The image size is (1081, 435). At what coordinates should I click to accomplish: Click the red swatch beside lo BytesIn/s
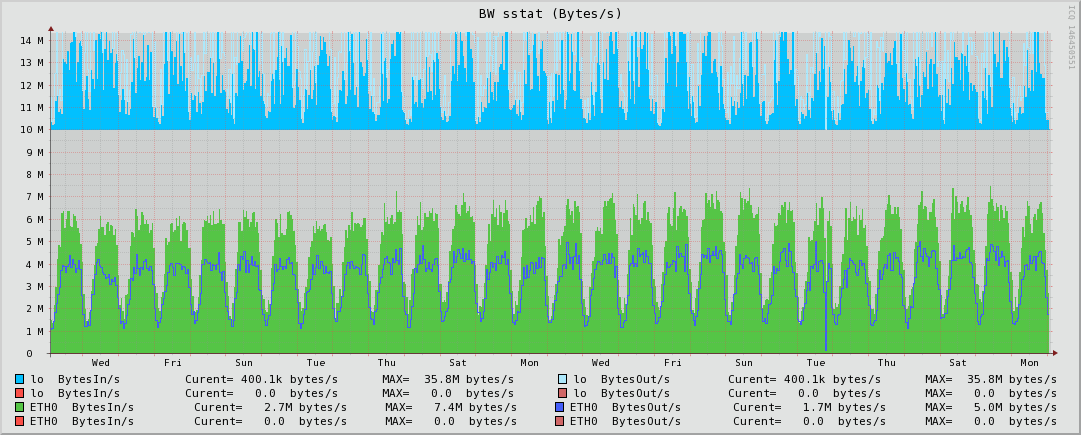[19, 394]
